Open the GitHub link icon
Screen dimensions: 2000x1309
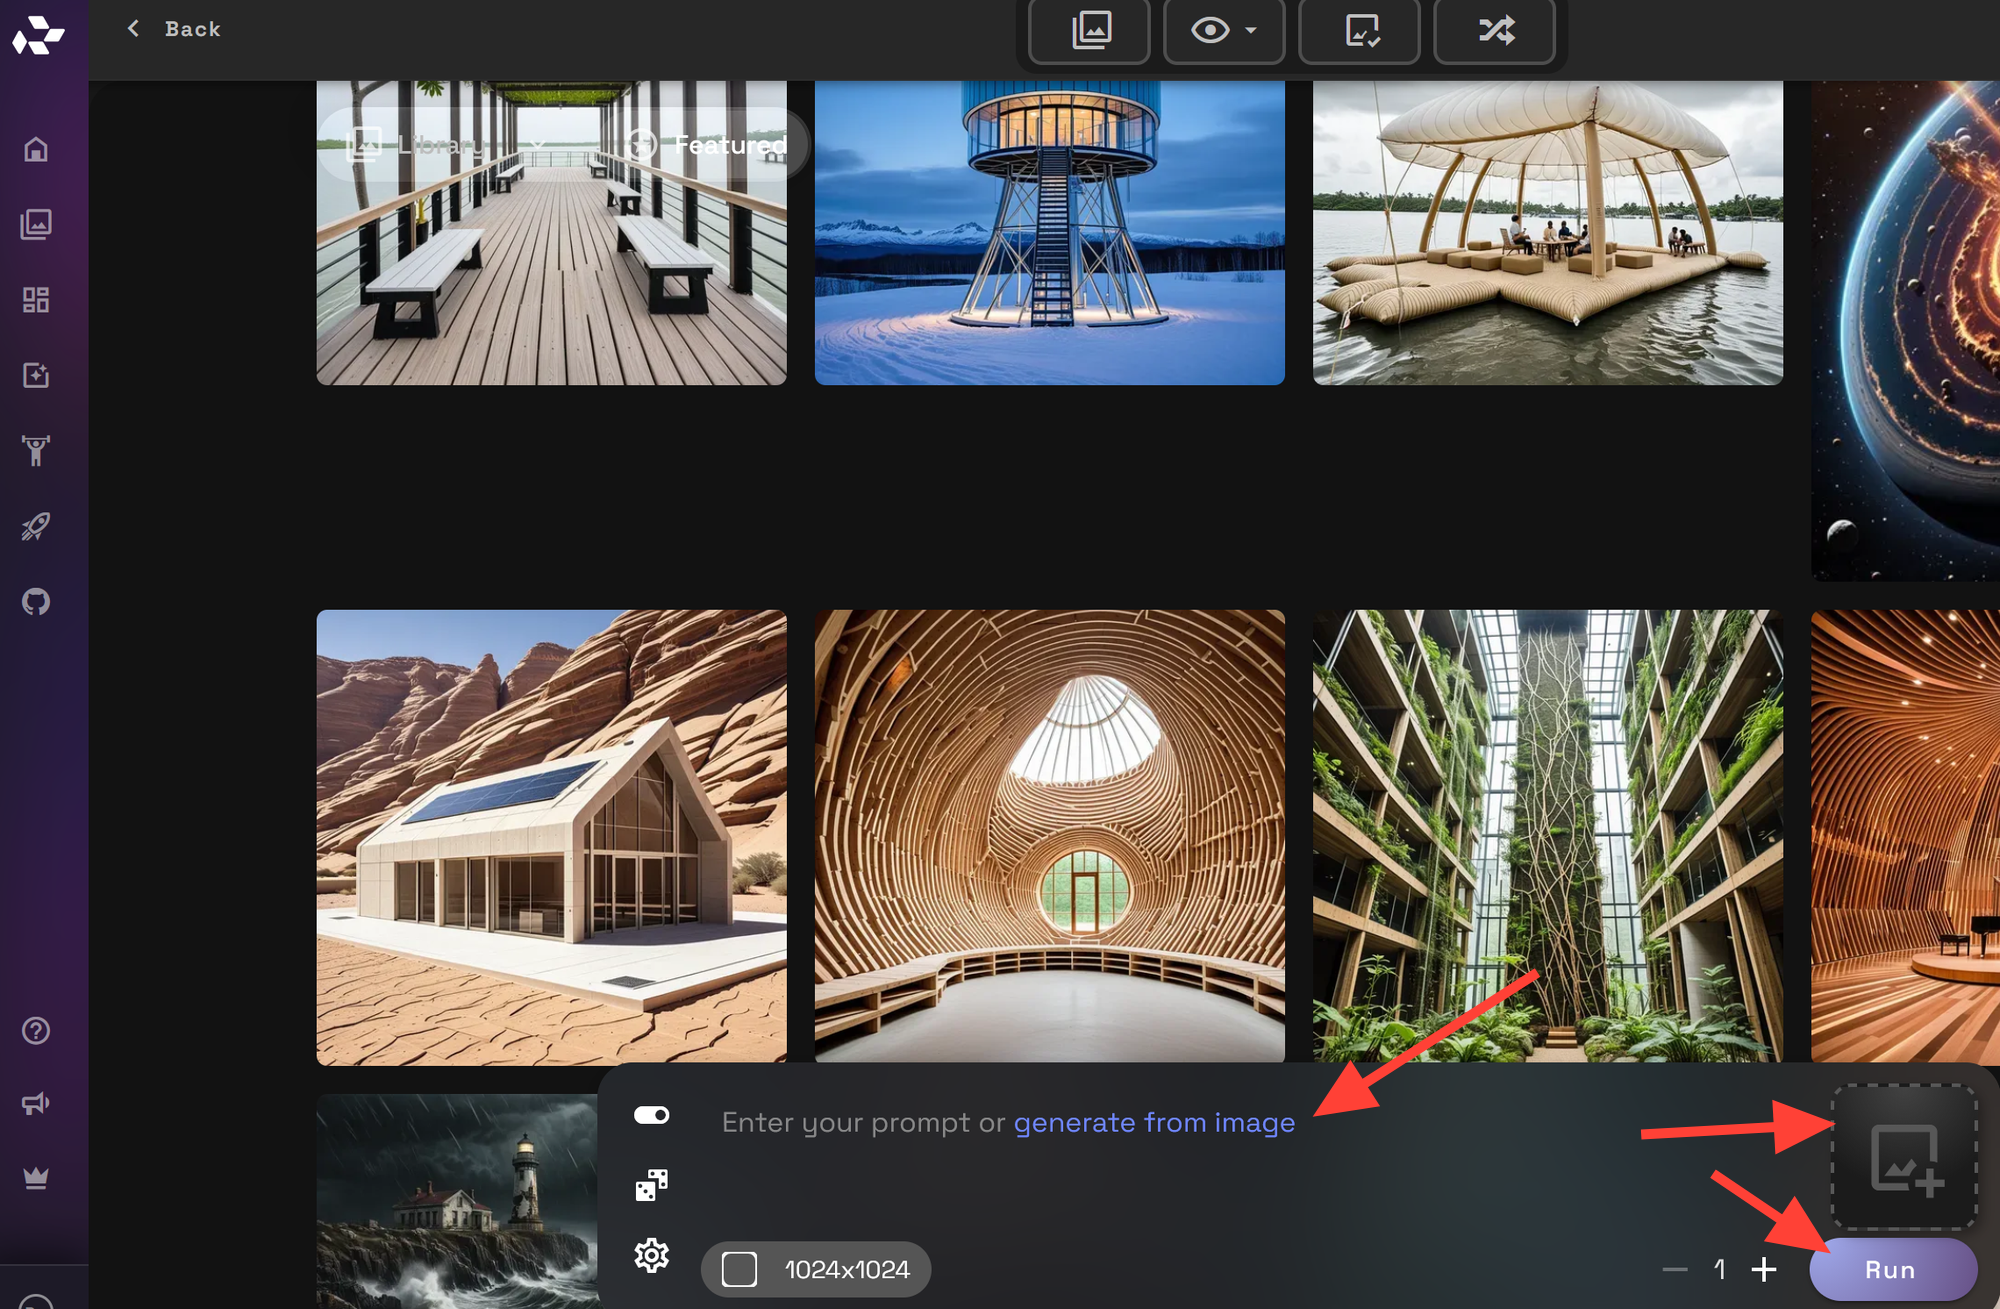tap(36, 602)
